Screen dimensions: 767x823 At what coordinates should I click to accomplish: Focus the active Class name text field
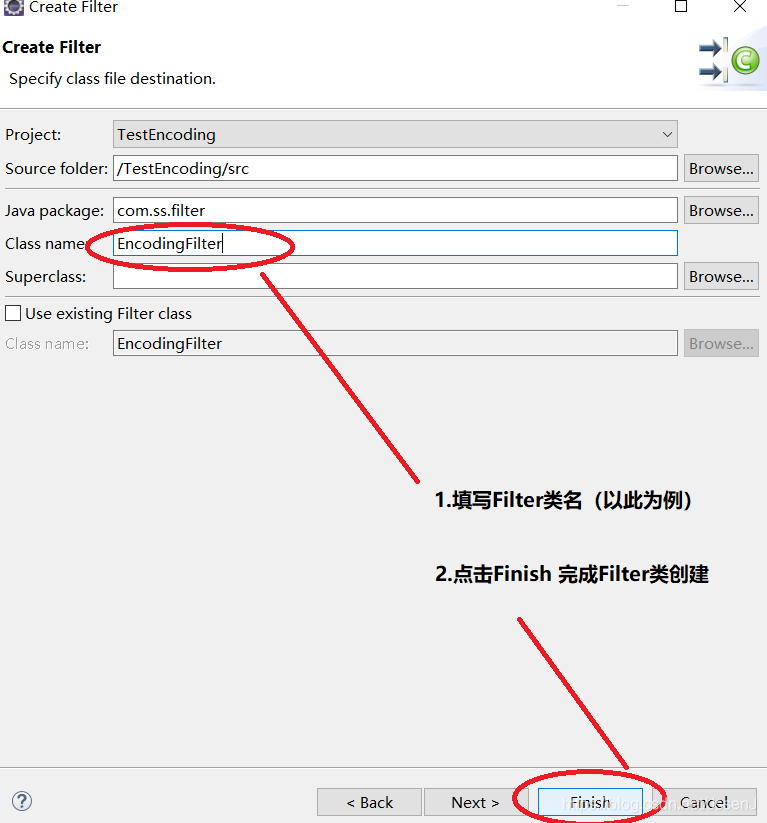[395, 243]
